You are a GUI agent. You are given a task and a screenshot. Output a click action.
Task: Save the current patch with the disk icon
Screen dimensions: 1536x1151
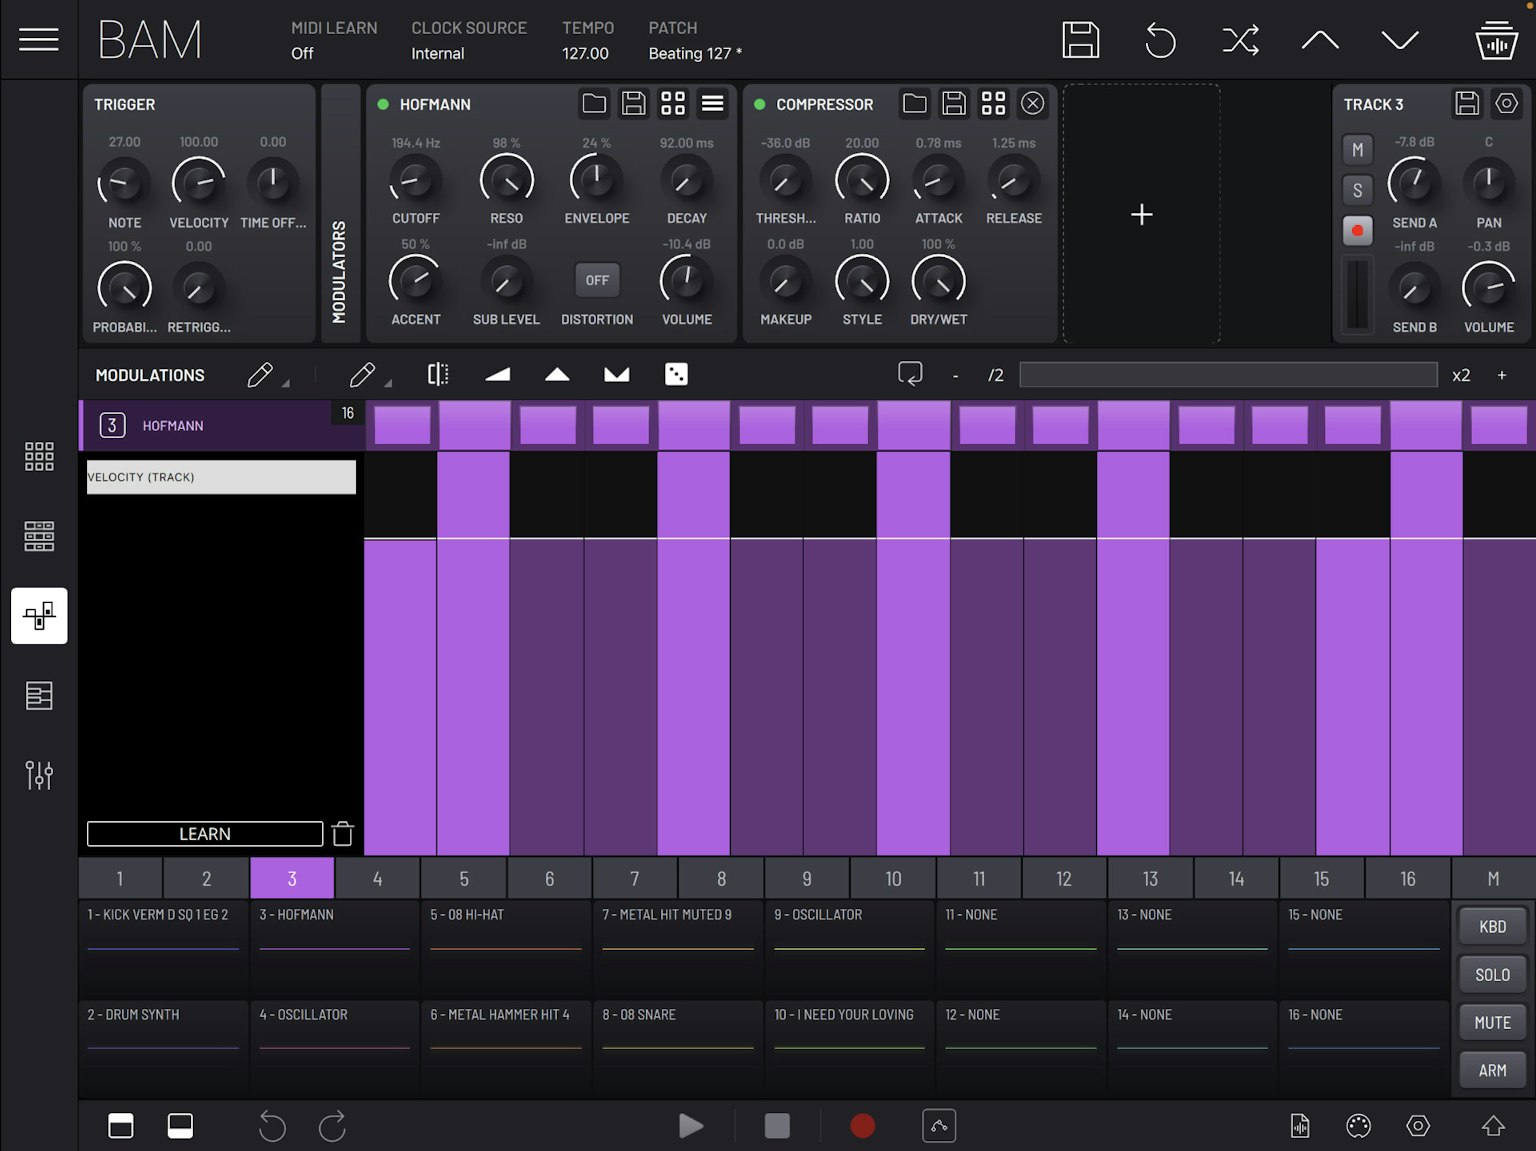(x=1080, y=40)
